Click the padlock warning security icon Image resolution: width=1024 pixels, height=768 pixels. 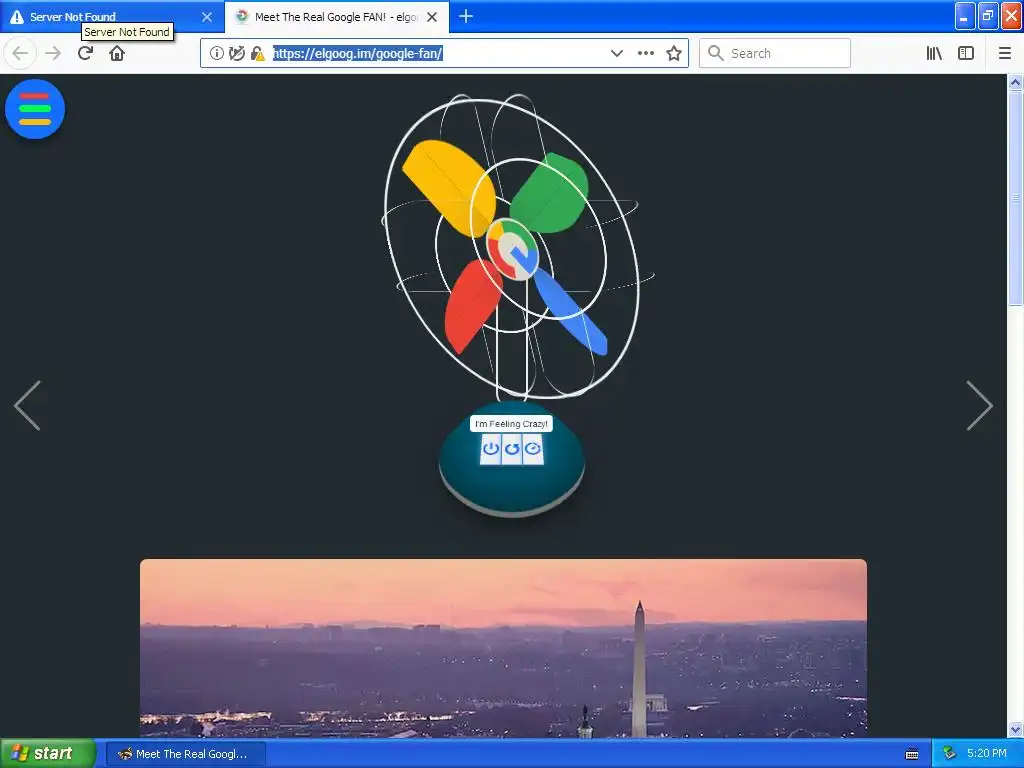257,54
